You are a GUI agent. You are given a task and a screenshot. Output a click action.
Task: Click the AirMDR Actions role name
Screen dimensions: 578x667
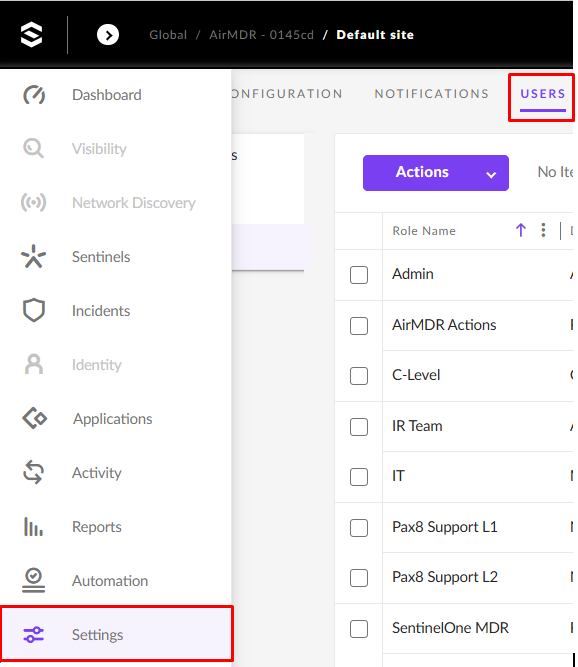click(444, 325)
